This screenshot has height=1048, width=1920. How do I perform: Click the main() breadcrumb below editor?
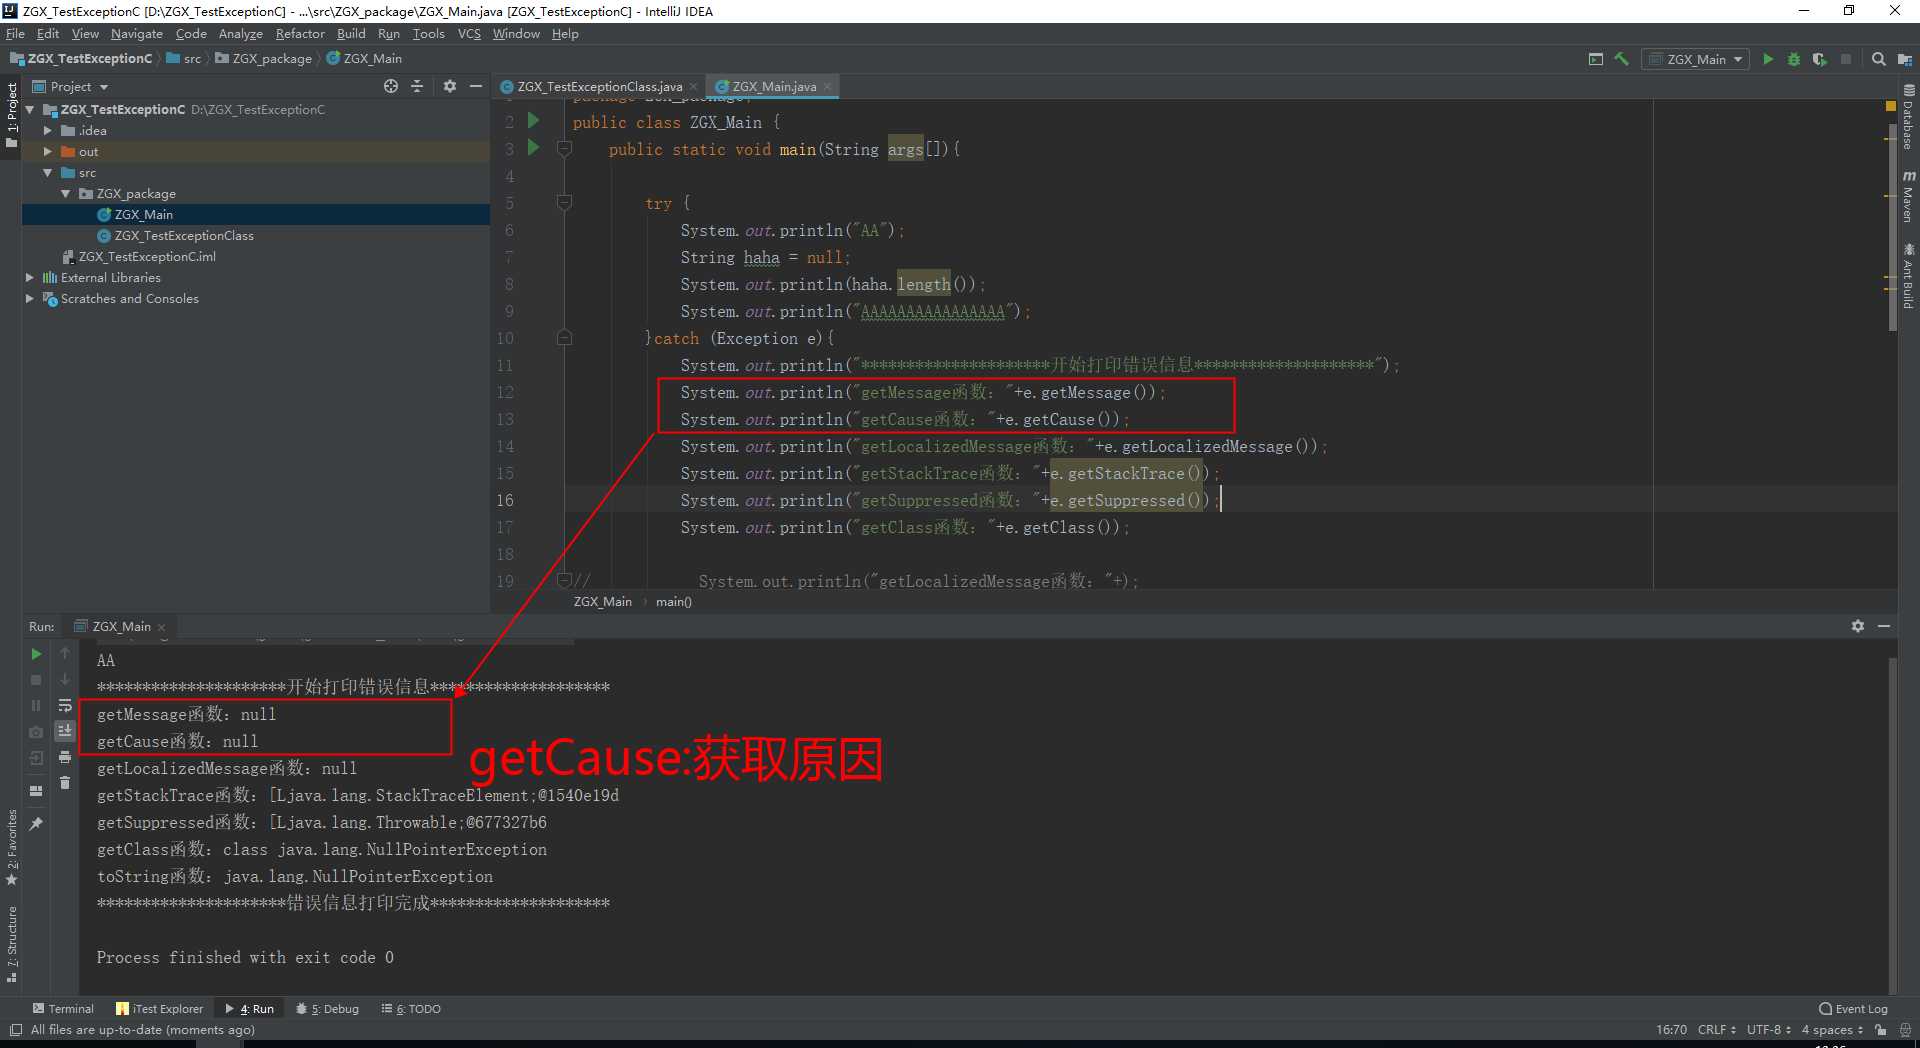pyautogui.click(x=673, y=602)
